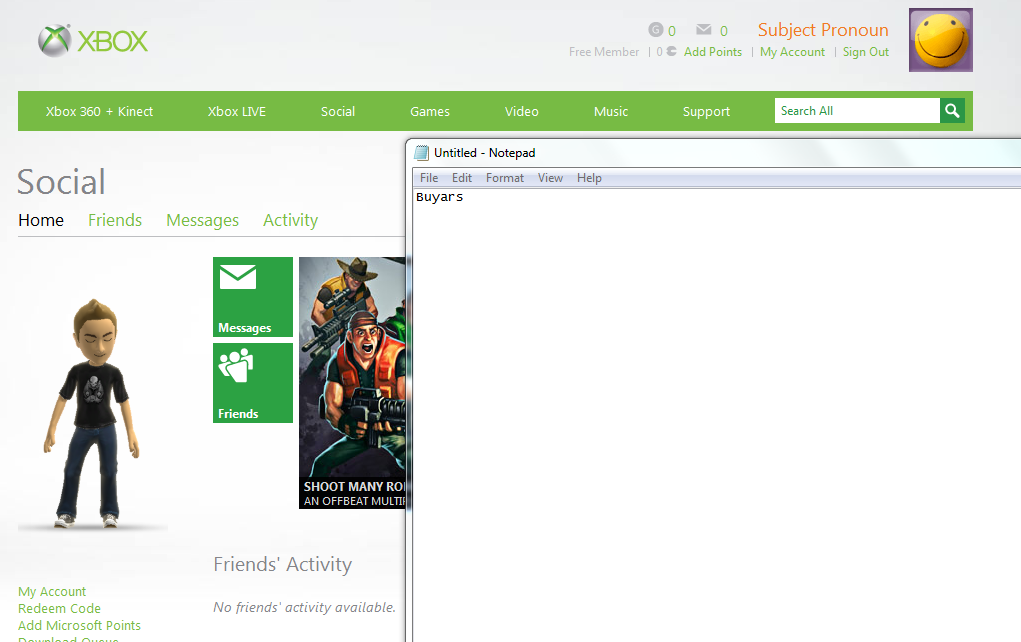Click the Notepad icon in title bar

[422, 153]
